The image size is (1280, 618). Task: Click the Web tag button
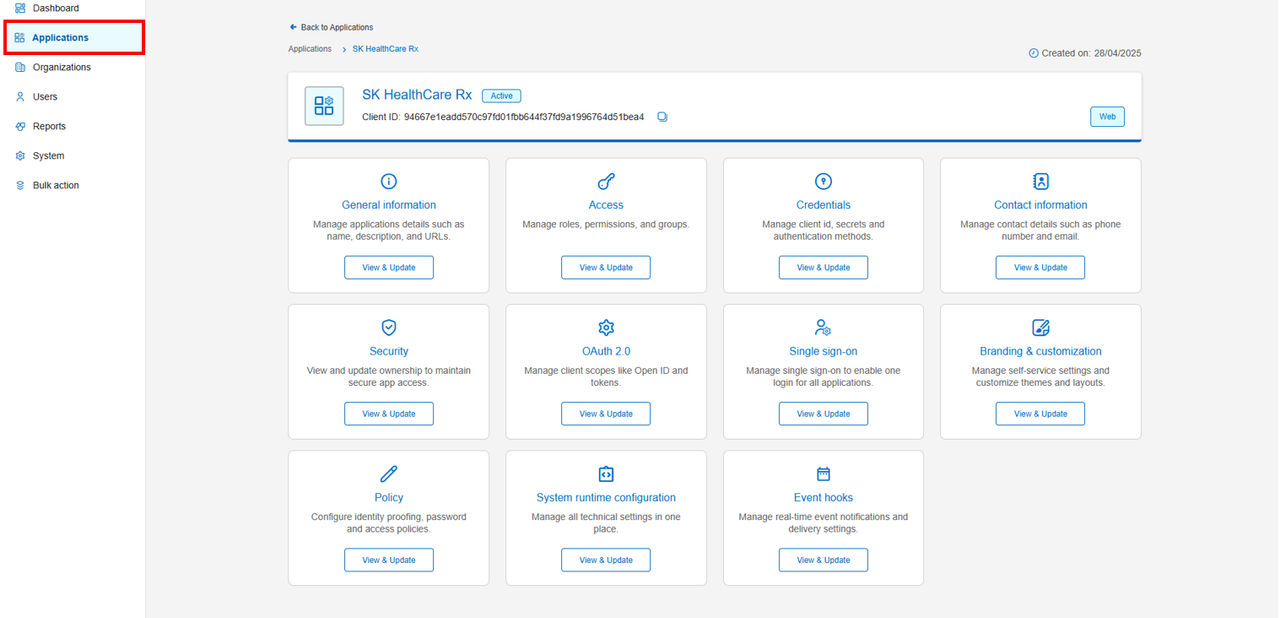pos(1107,117)
